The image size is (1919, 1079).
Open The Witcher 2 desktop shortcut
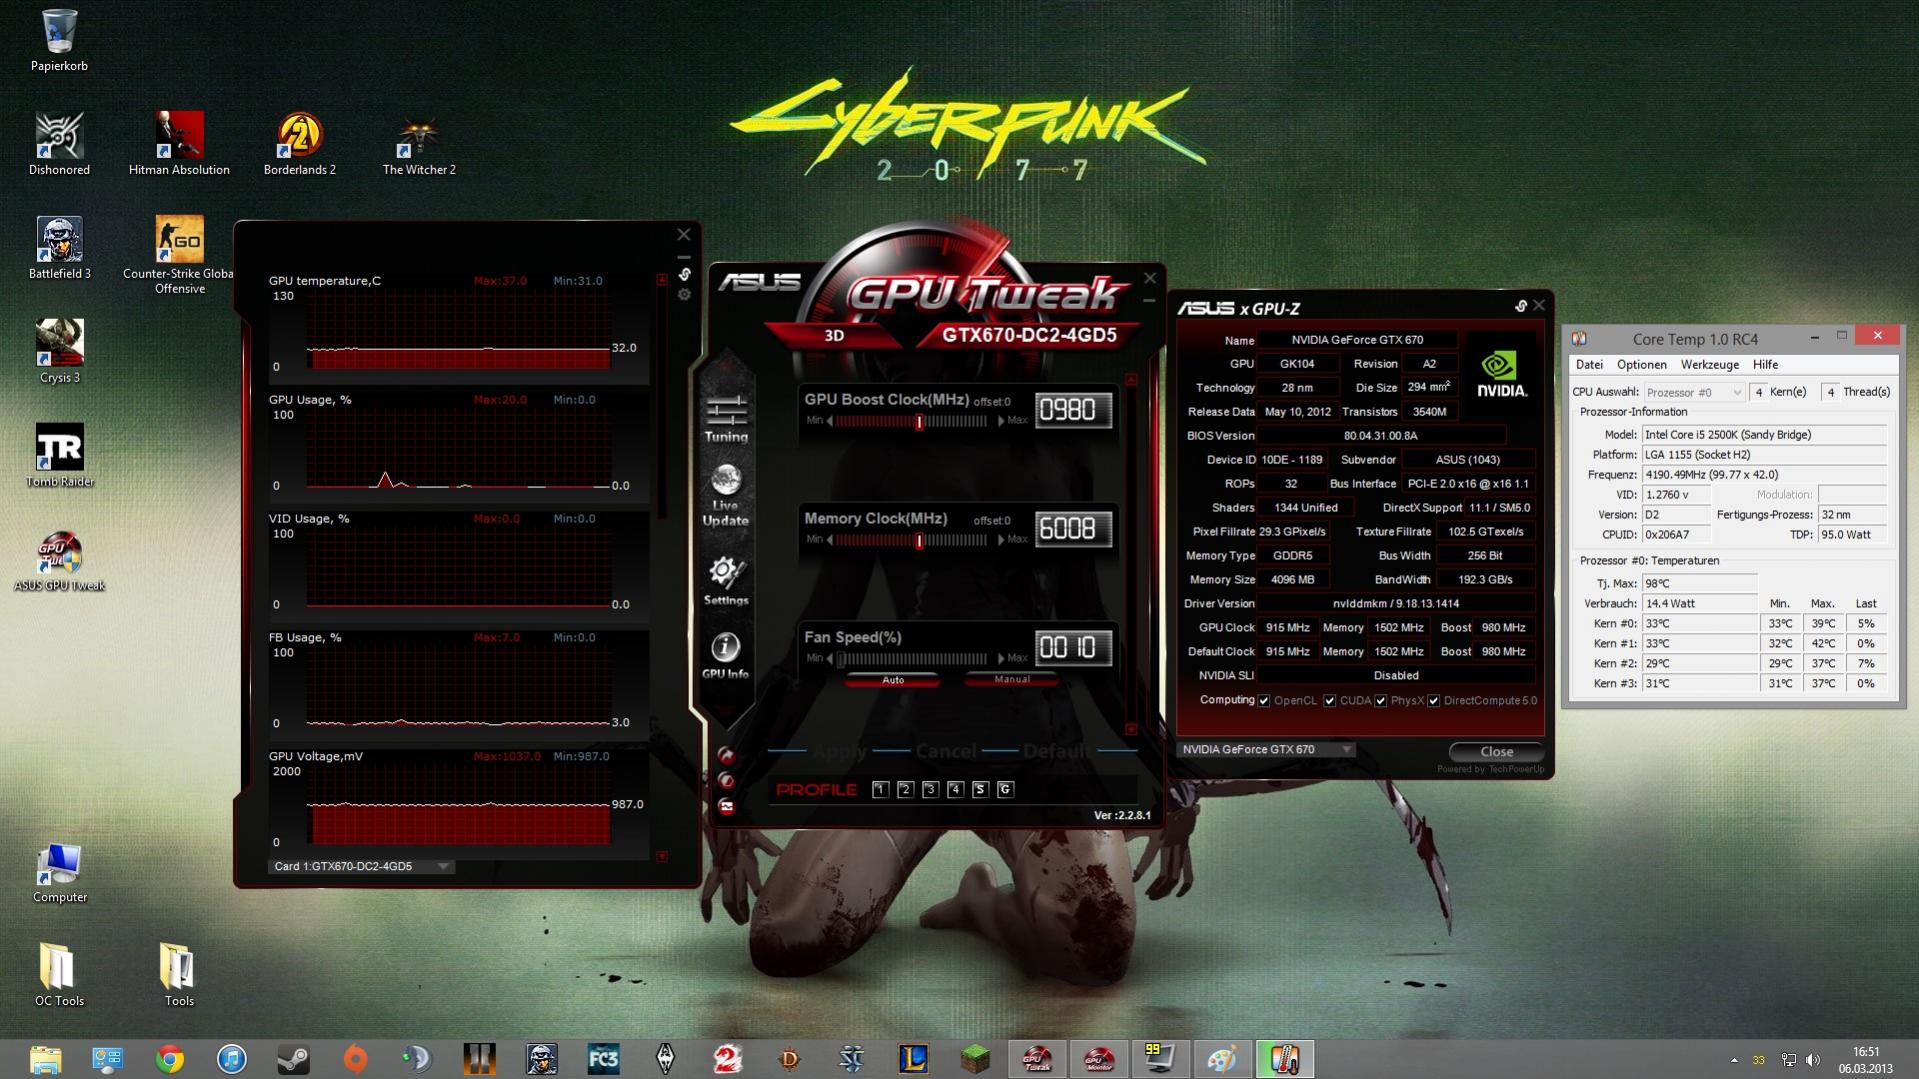(x=419, y=144)
